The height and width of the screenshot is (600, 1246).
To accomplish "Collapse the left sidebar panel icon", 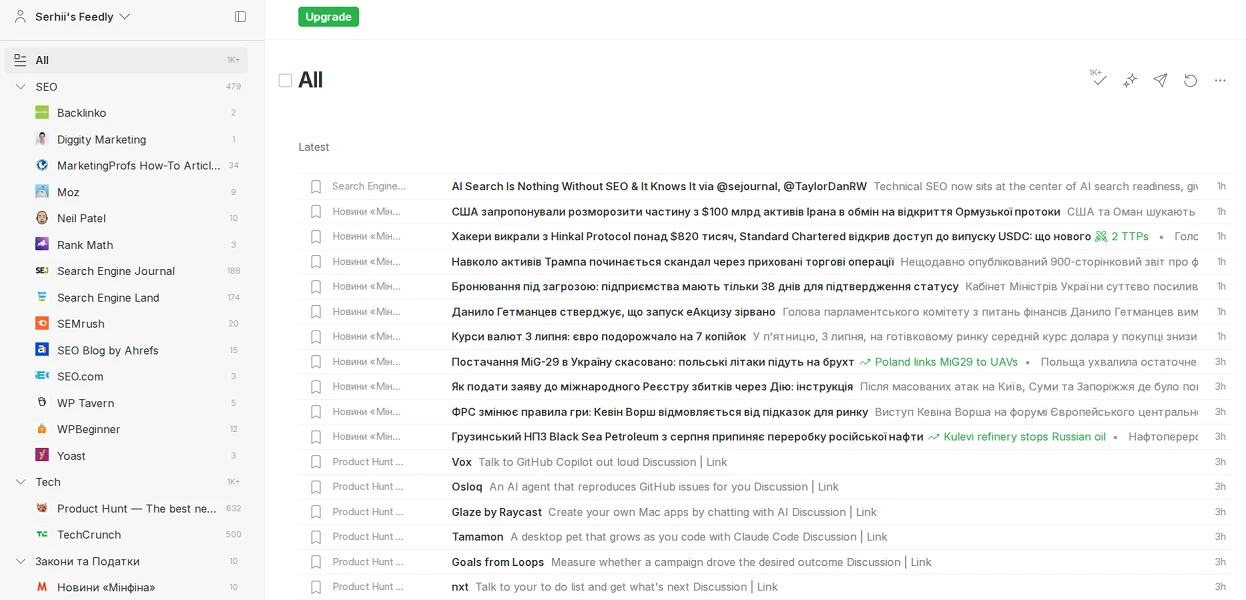I will 240,16.
